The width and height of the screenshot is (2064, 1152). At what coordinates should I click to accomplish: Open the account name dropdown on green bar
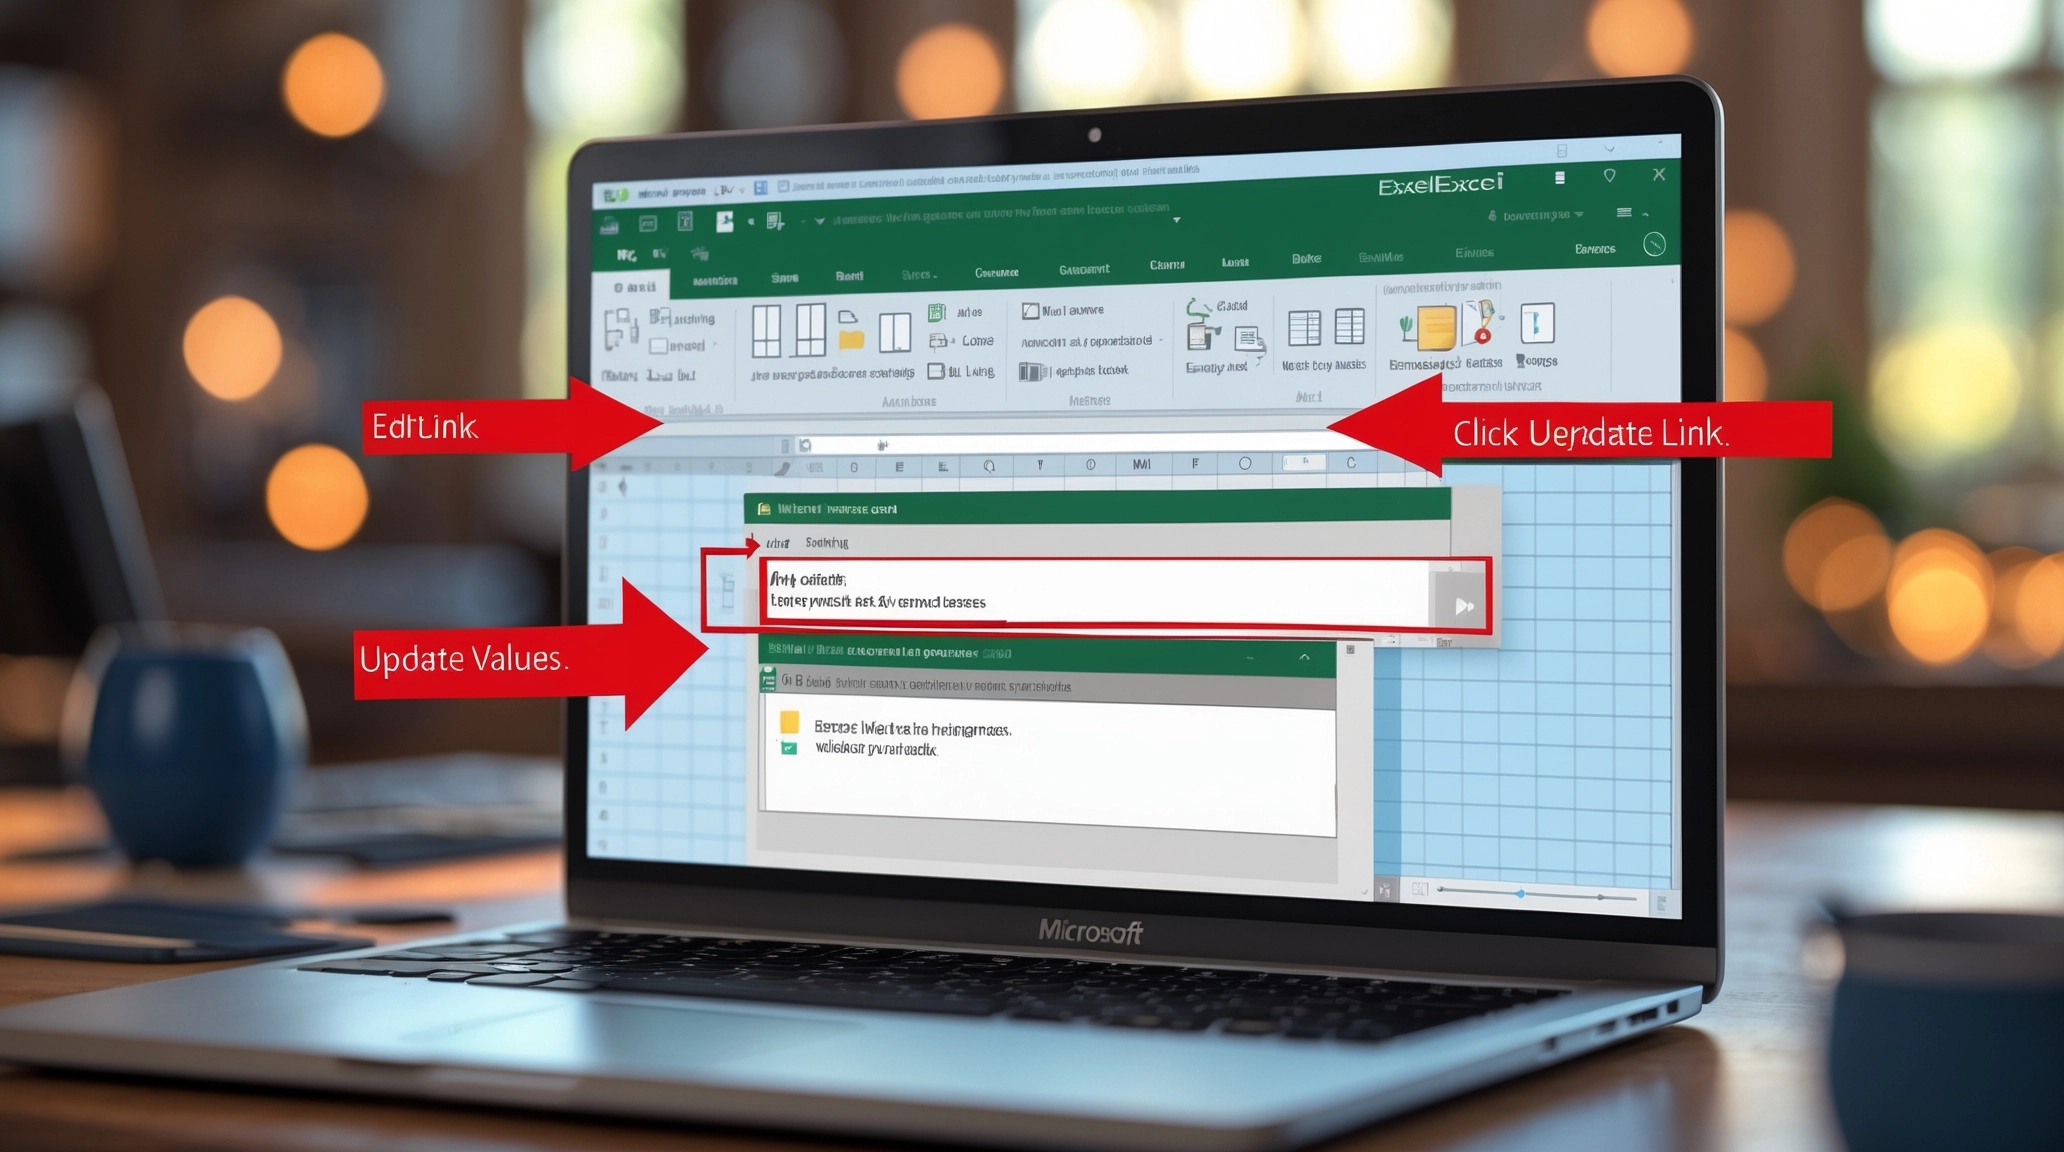click(x=1579, y=215)
